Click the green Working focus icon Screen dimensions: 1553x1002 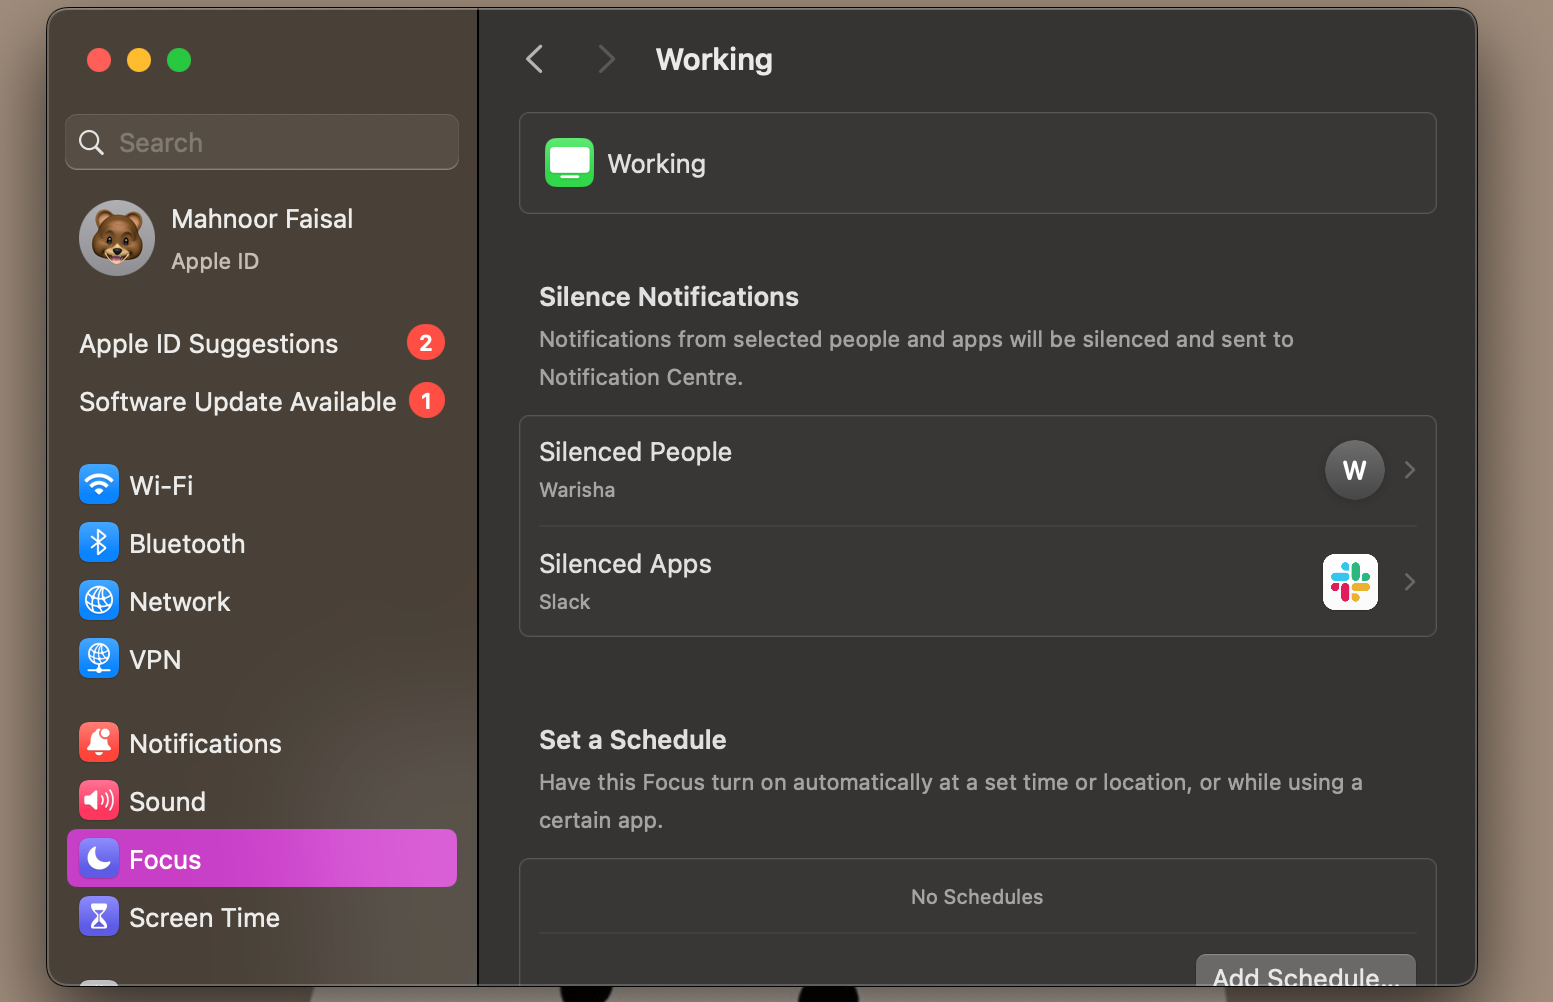tap(569, 162)
